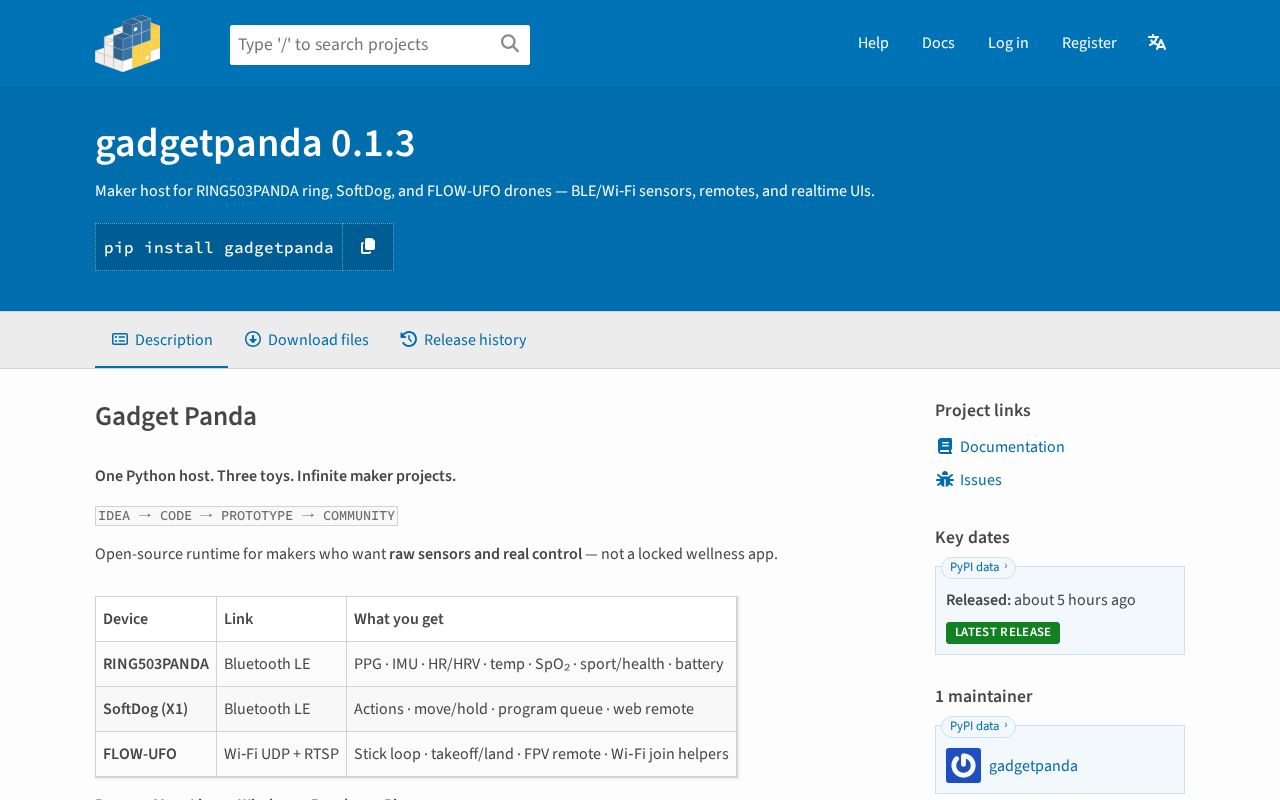
Task: Switch to the Release history tab
Action: point(463,339)
